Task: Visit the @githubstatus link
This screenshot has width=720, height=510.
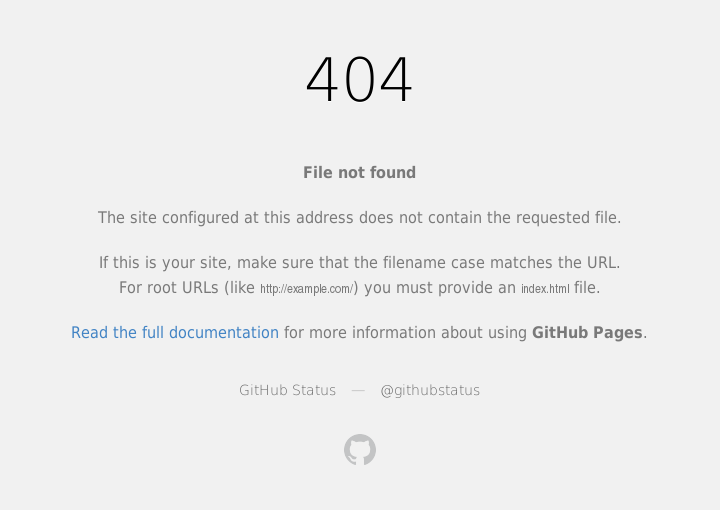Action: click(430, 391)
